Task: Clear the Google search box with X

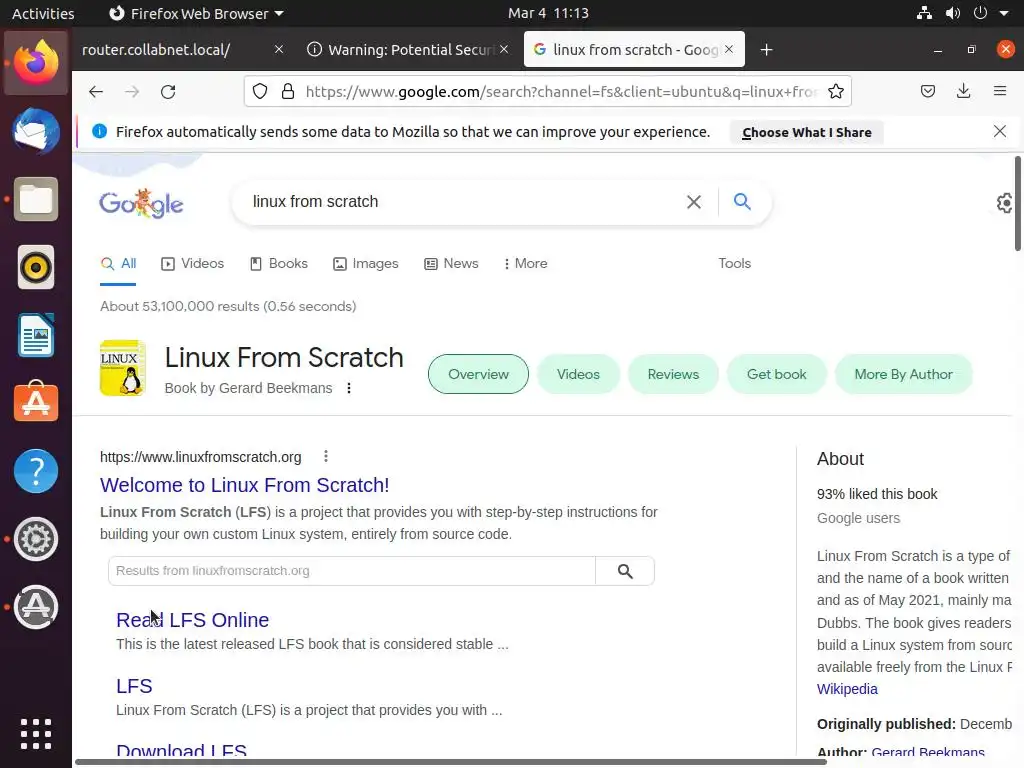Action: click(694, 202)
